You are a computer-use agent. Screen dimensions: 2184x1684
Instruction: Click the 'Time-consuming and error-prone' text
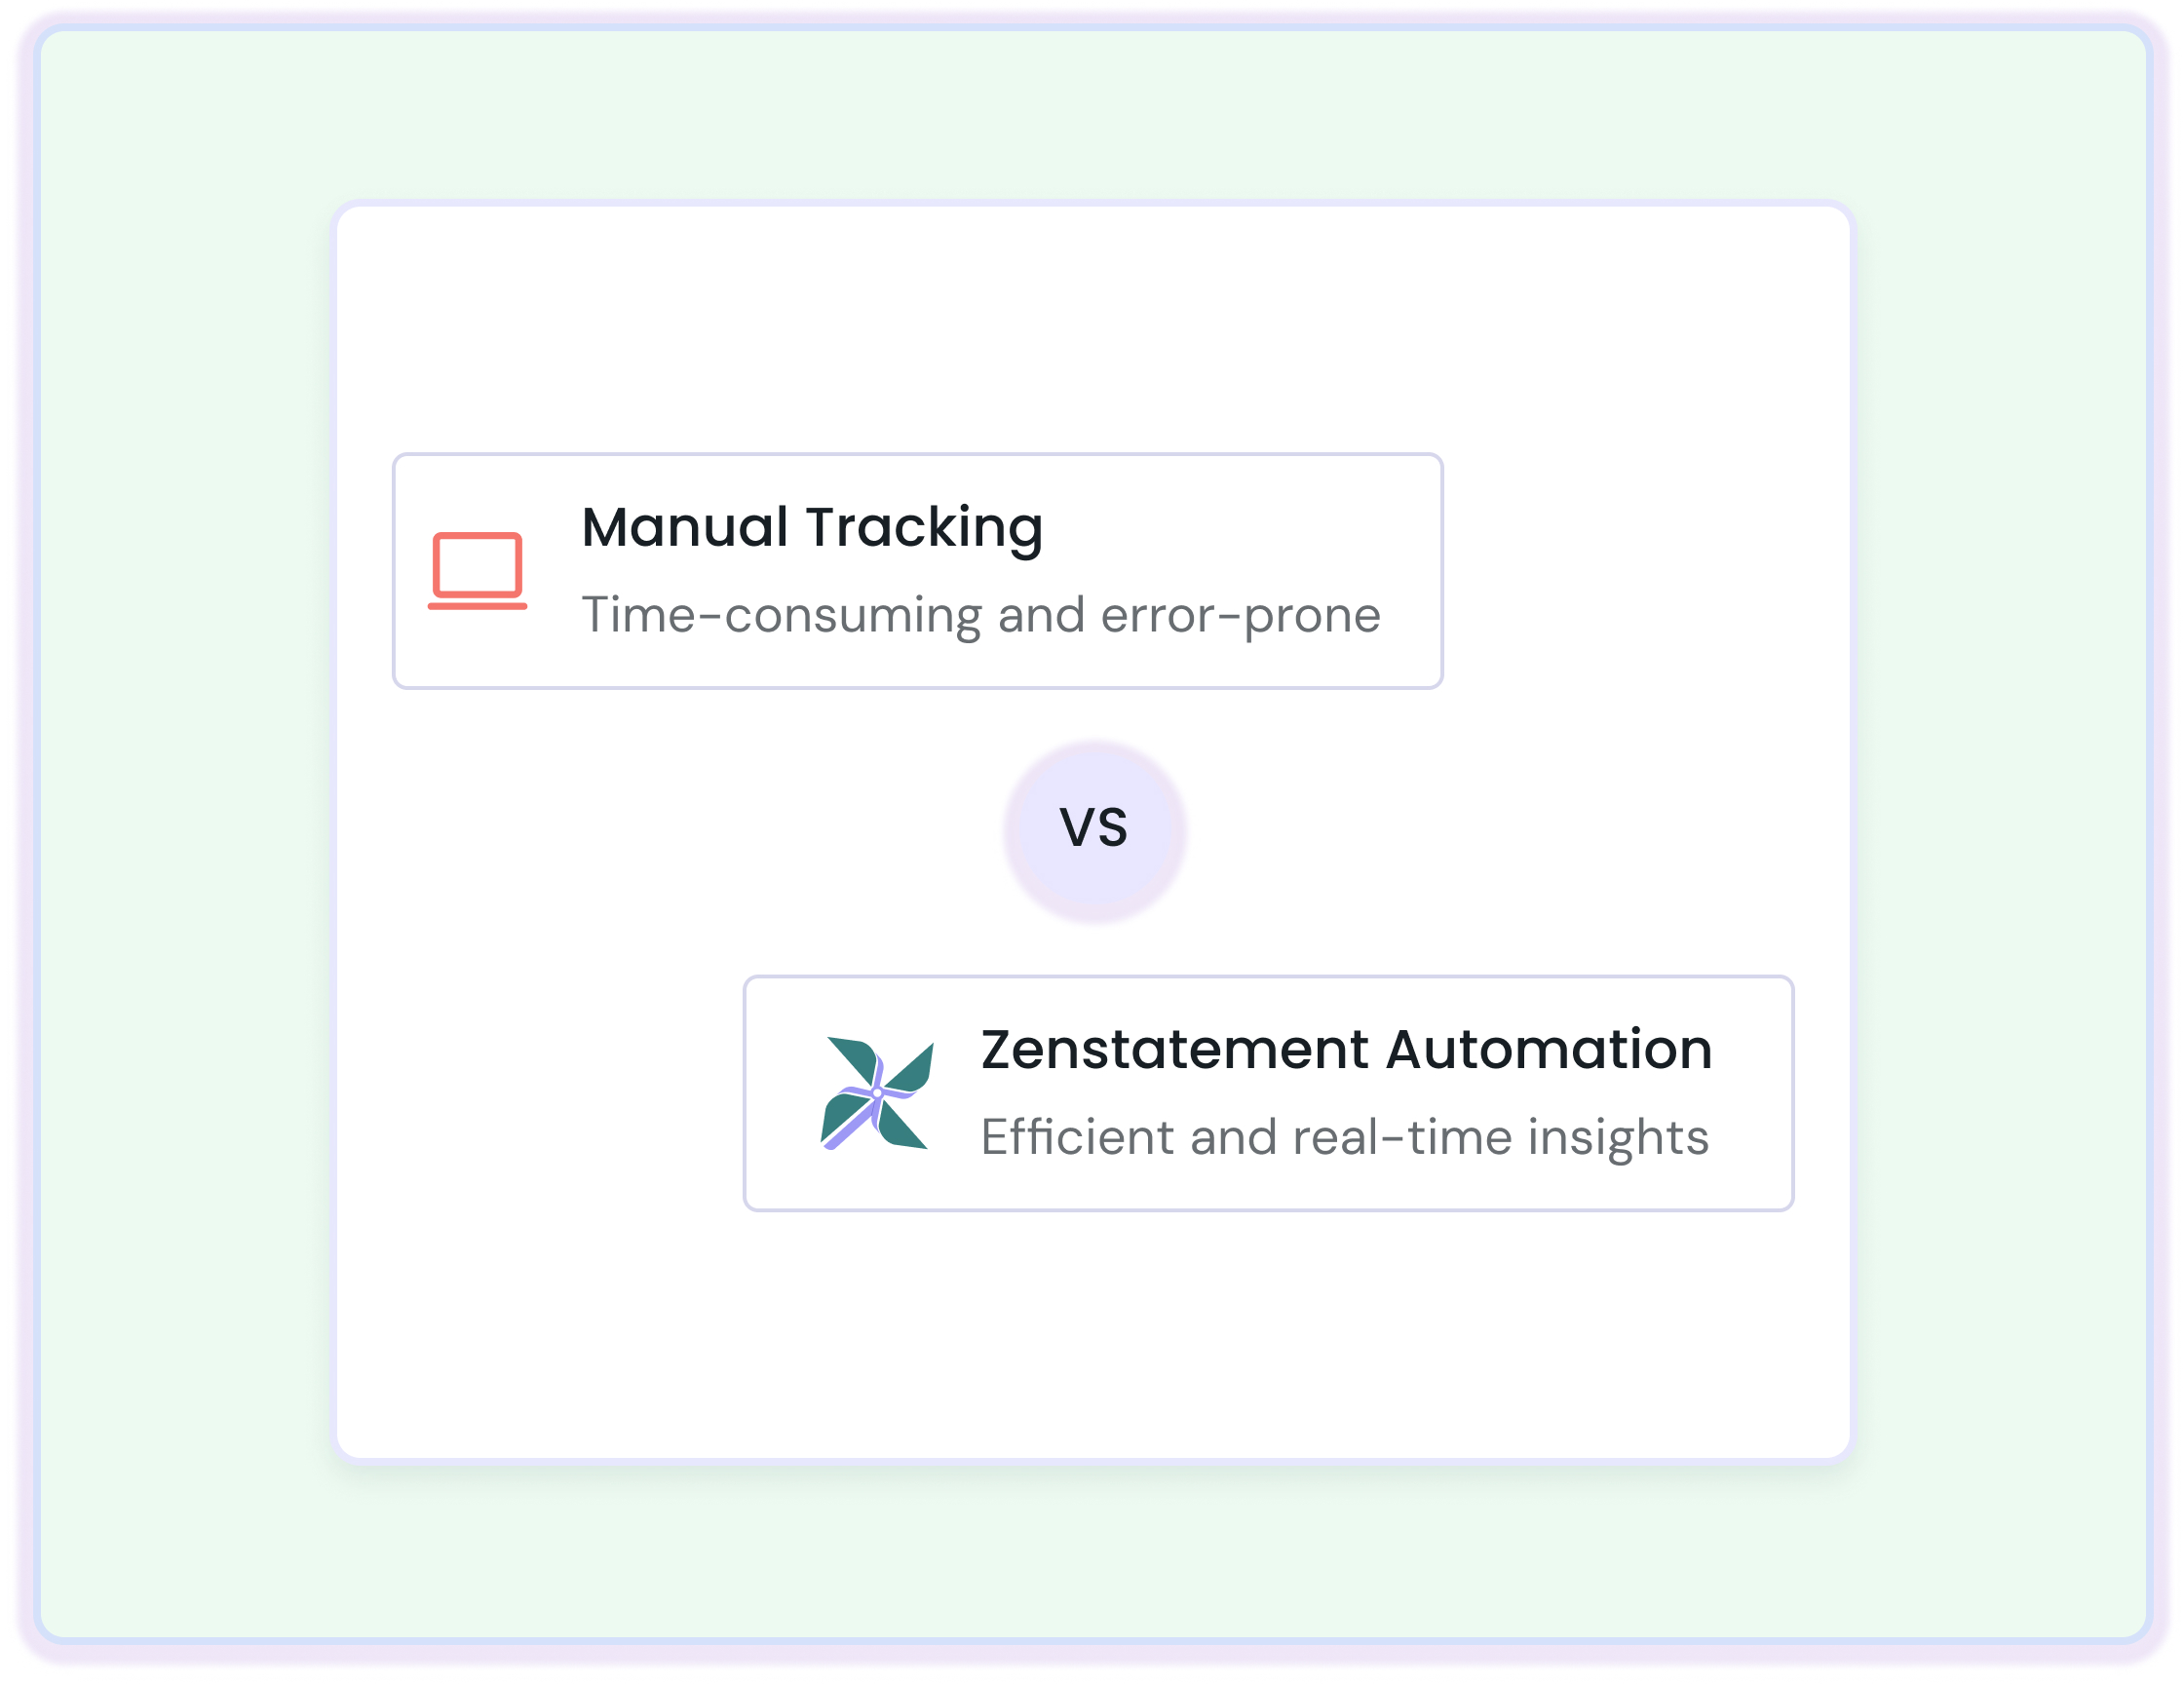pos(981,615)
